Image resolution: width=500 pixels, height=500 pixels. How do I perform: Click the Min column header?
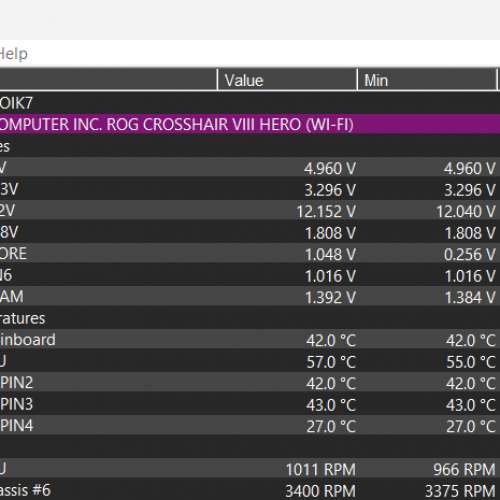pyautogui.click(x=427, y=80)
